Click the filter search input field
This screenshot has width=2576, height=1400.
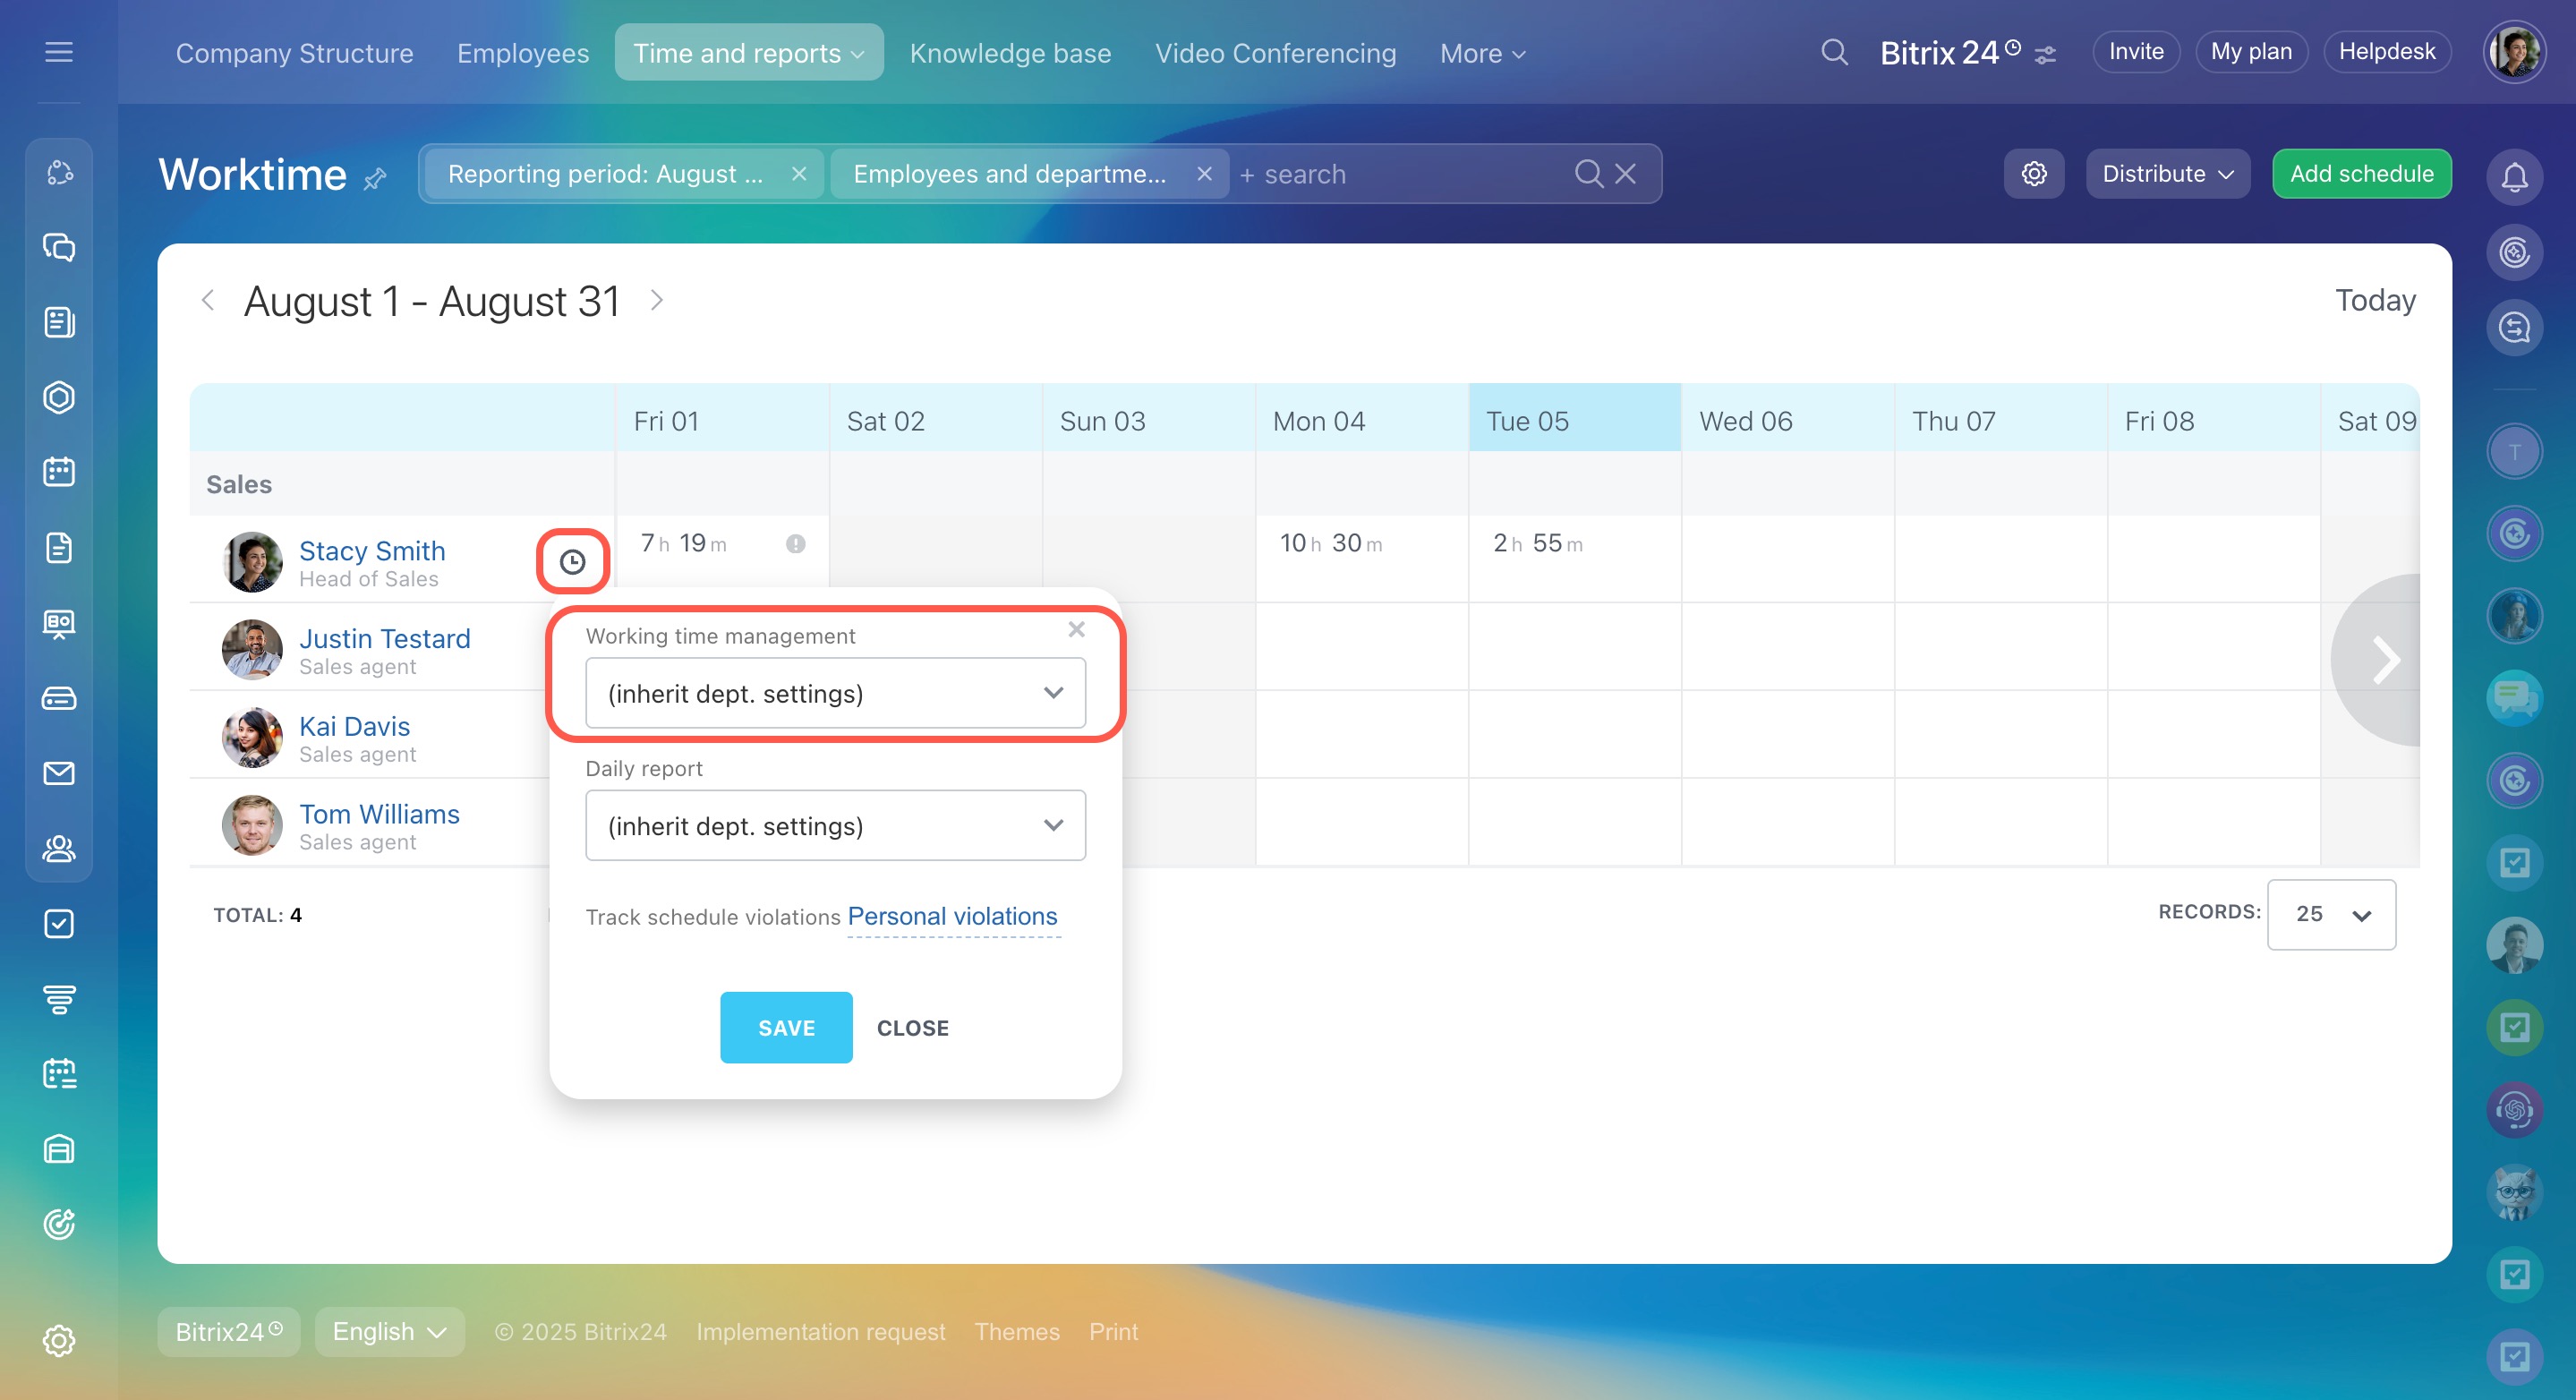[1400, 174]
